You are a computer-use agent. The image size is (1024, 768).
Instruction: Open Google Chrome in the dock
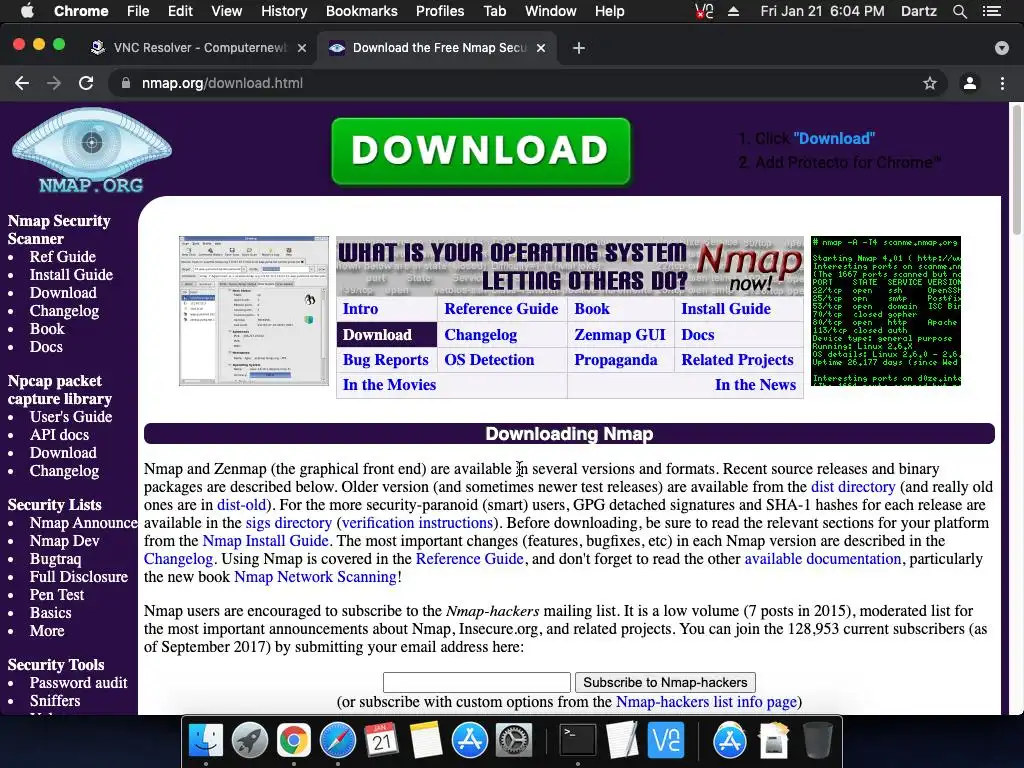(x=293, y=741)
